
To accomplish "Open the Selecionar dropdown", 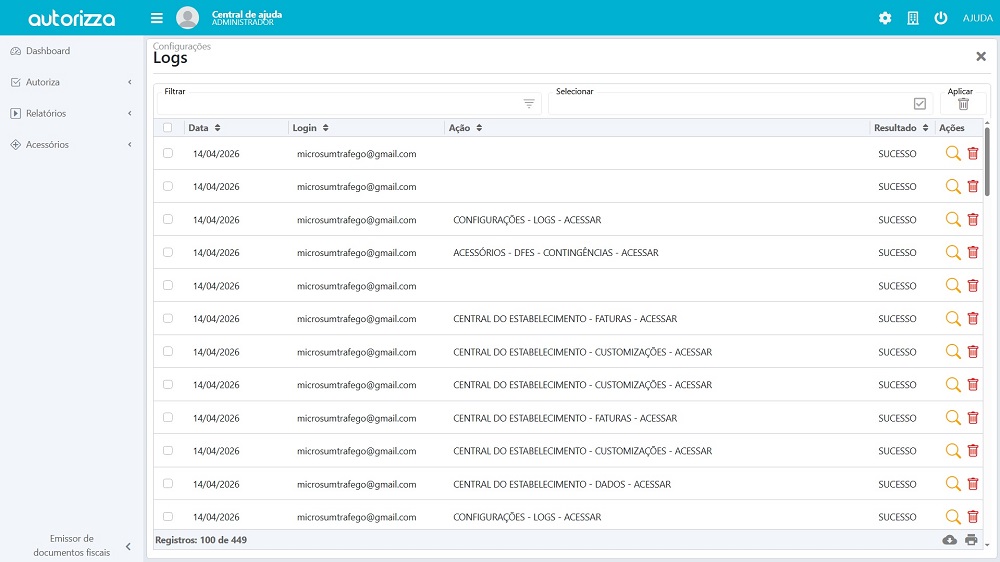I will coord(738,104).
